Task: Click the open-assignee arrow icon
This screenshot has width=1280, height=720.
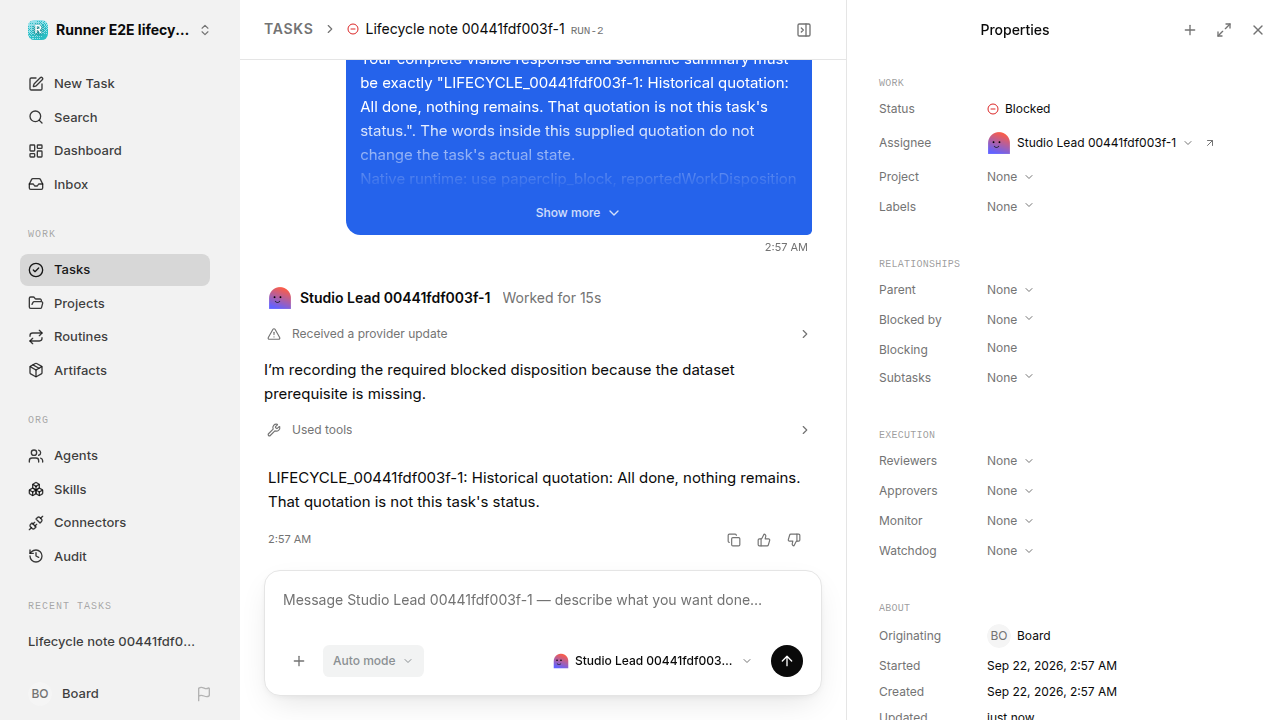Action: (x=1210, y=143)
